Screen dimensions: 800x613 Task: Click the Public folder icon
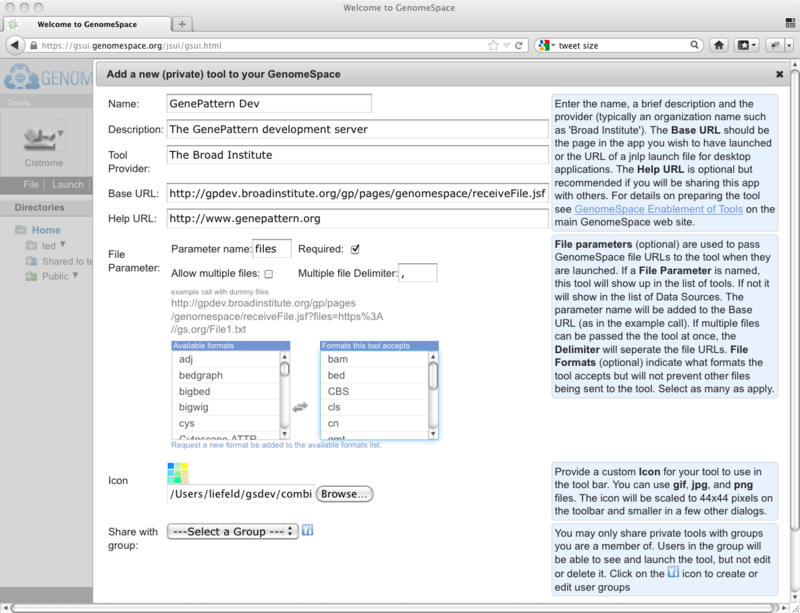32,277
